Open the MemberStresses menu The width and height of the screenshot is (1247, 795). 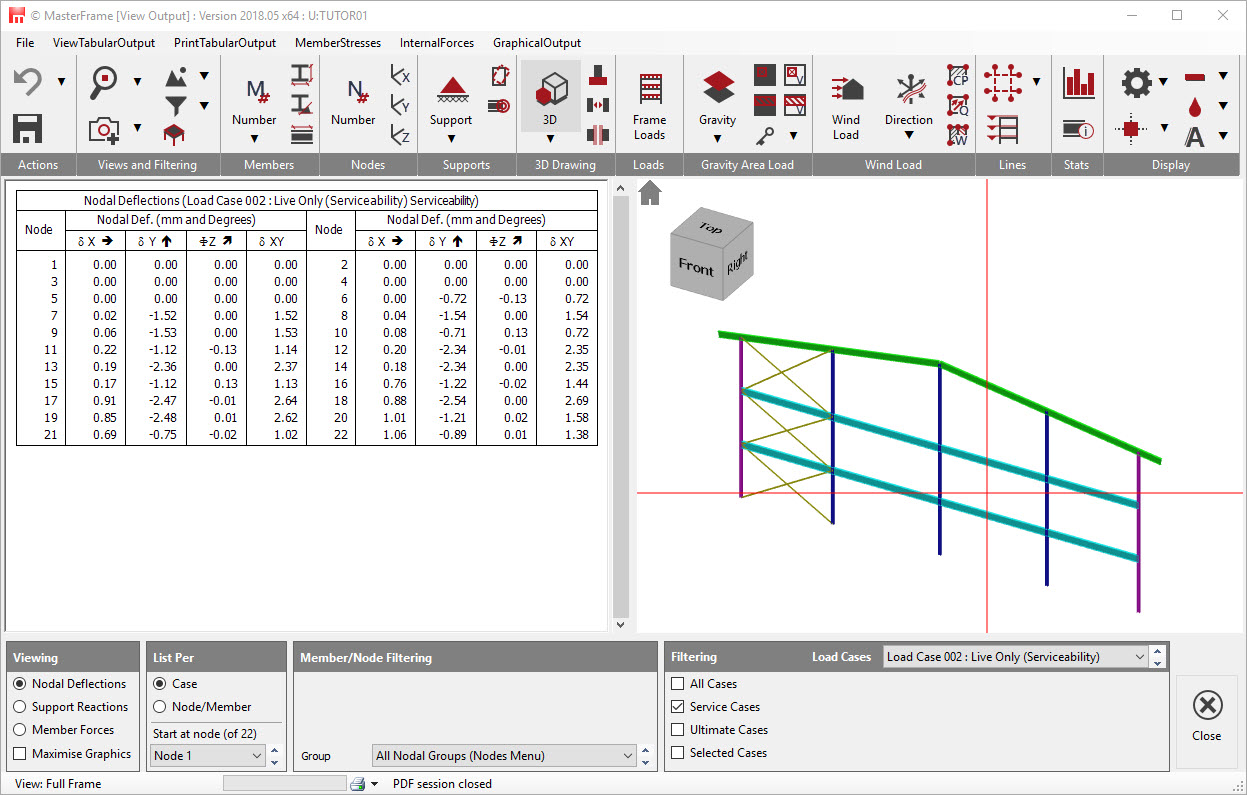(x=337, y=43)
